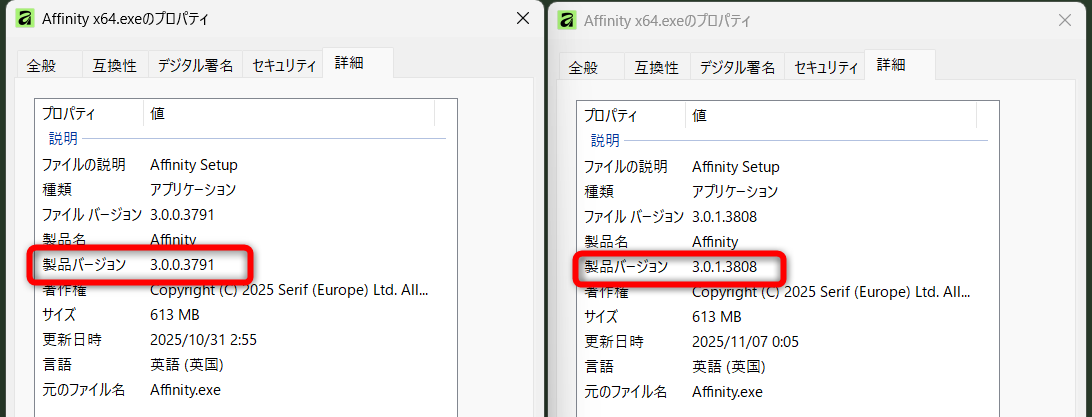This screenshot has width=1092, height=417.
Task: Switch to 互換性 tab in left window
Action: click(x=114, y=66)
